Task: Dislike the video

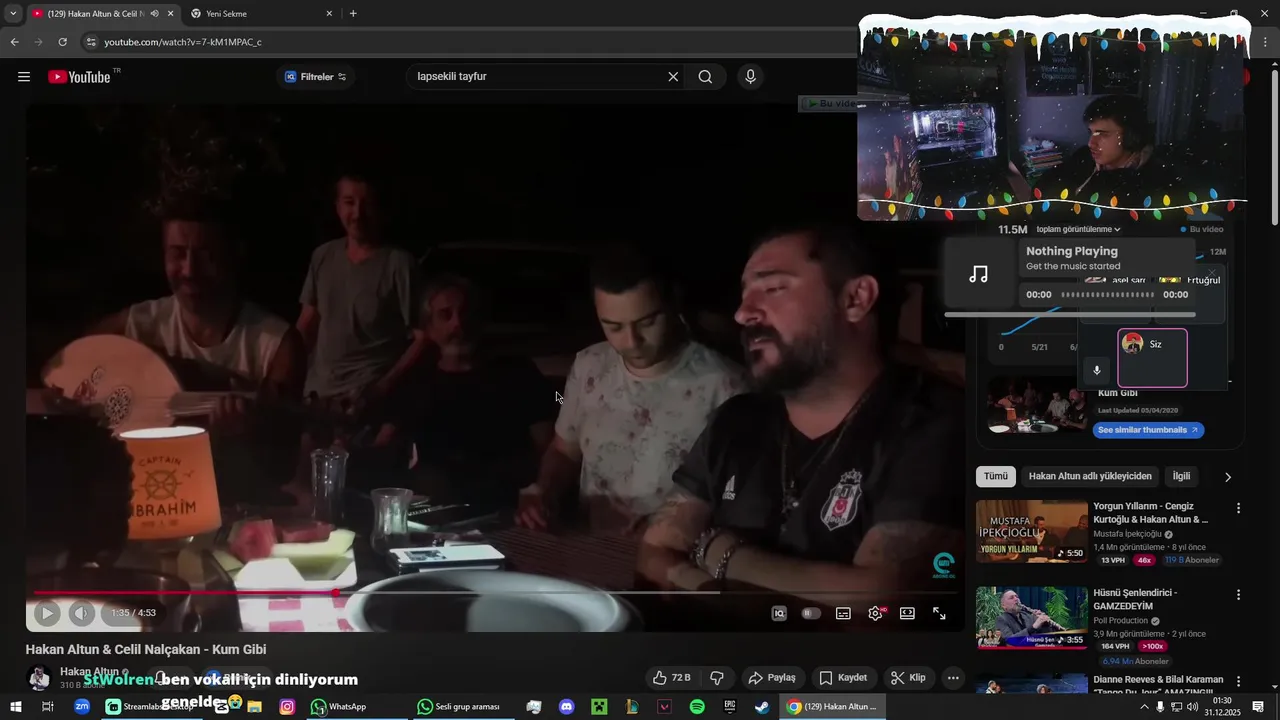Action: (x=717, y=678)
